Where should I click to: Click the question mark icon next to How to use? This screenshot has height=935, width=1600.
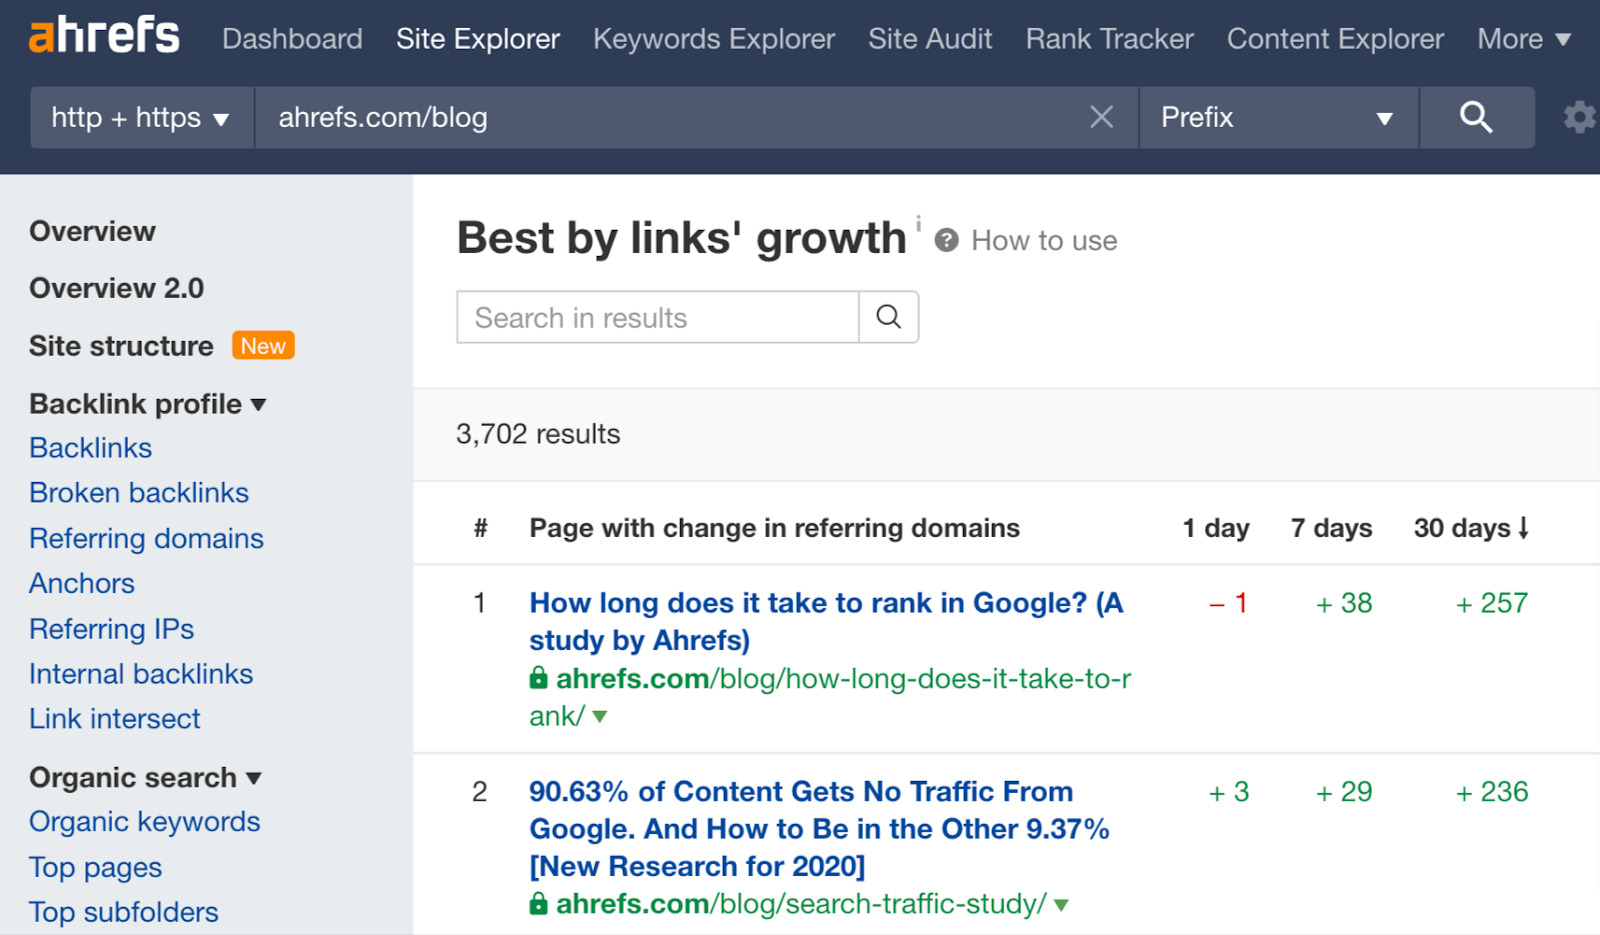(x=946, y=240)
